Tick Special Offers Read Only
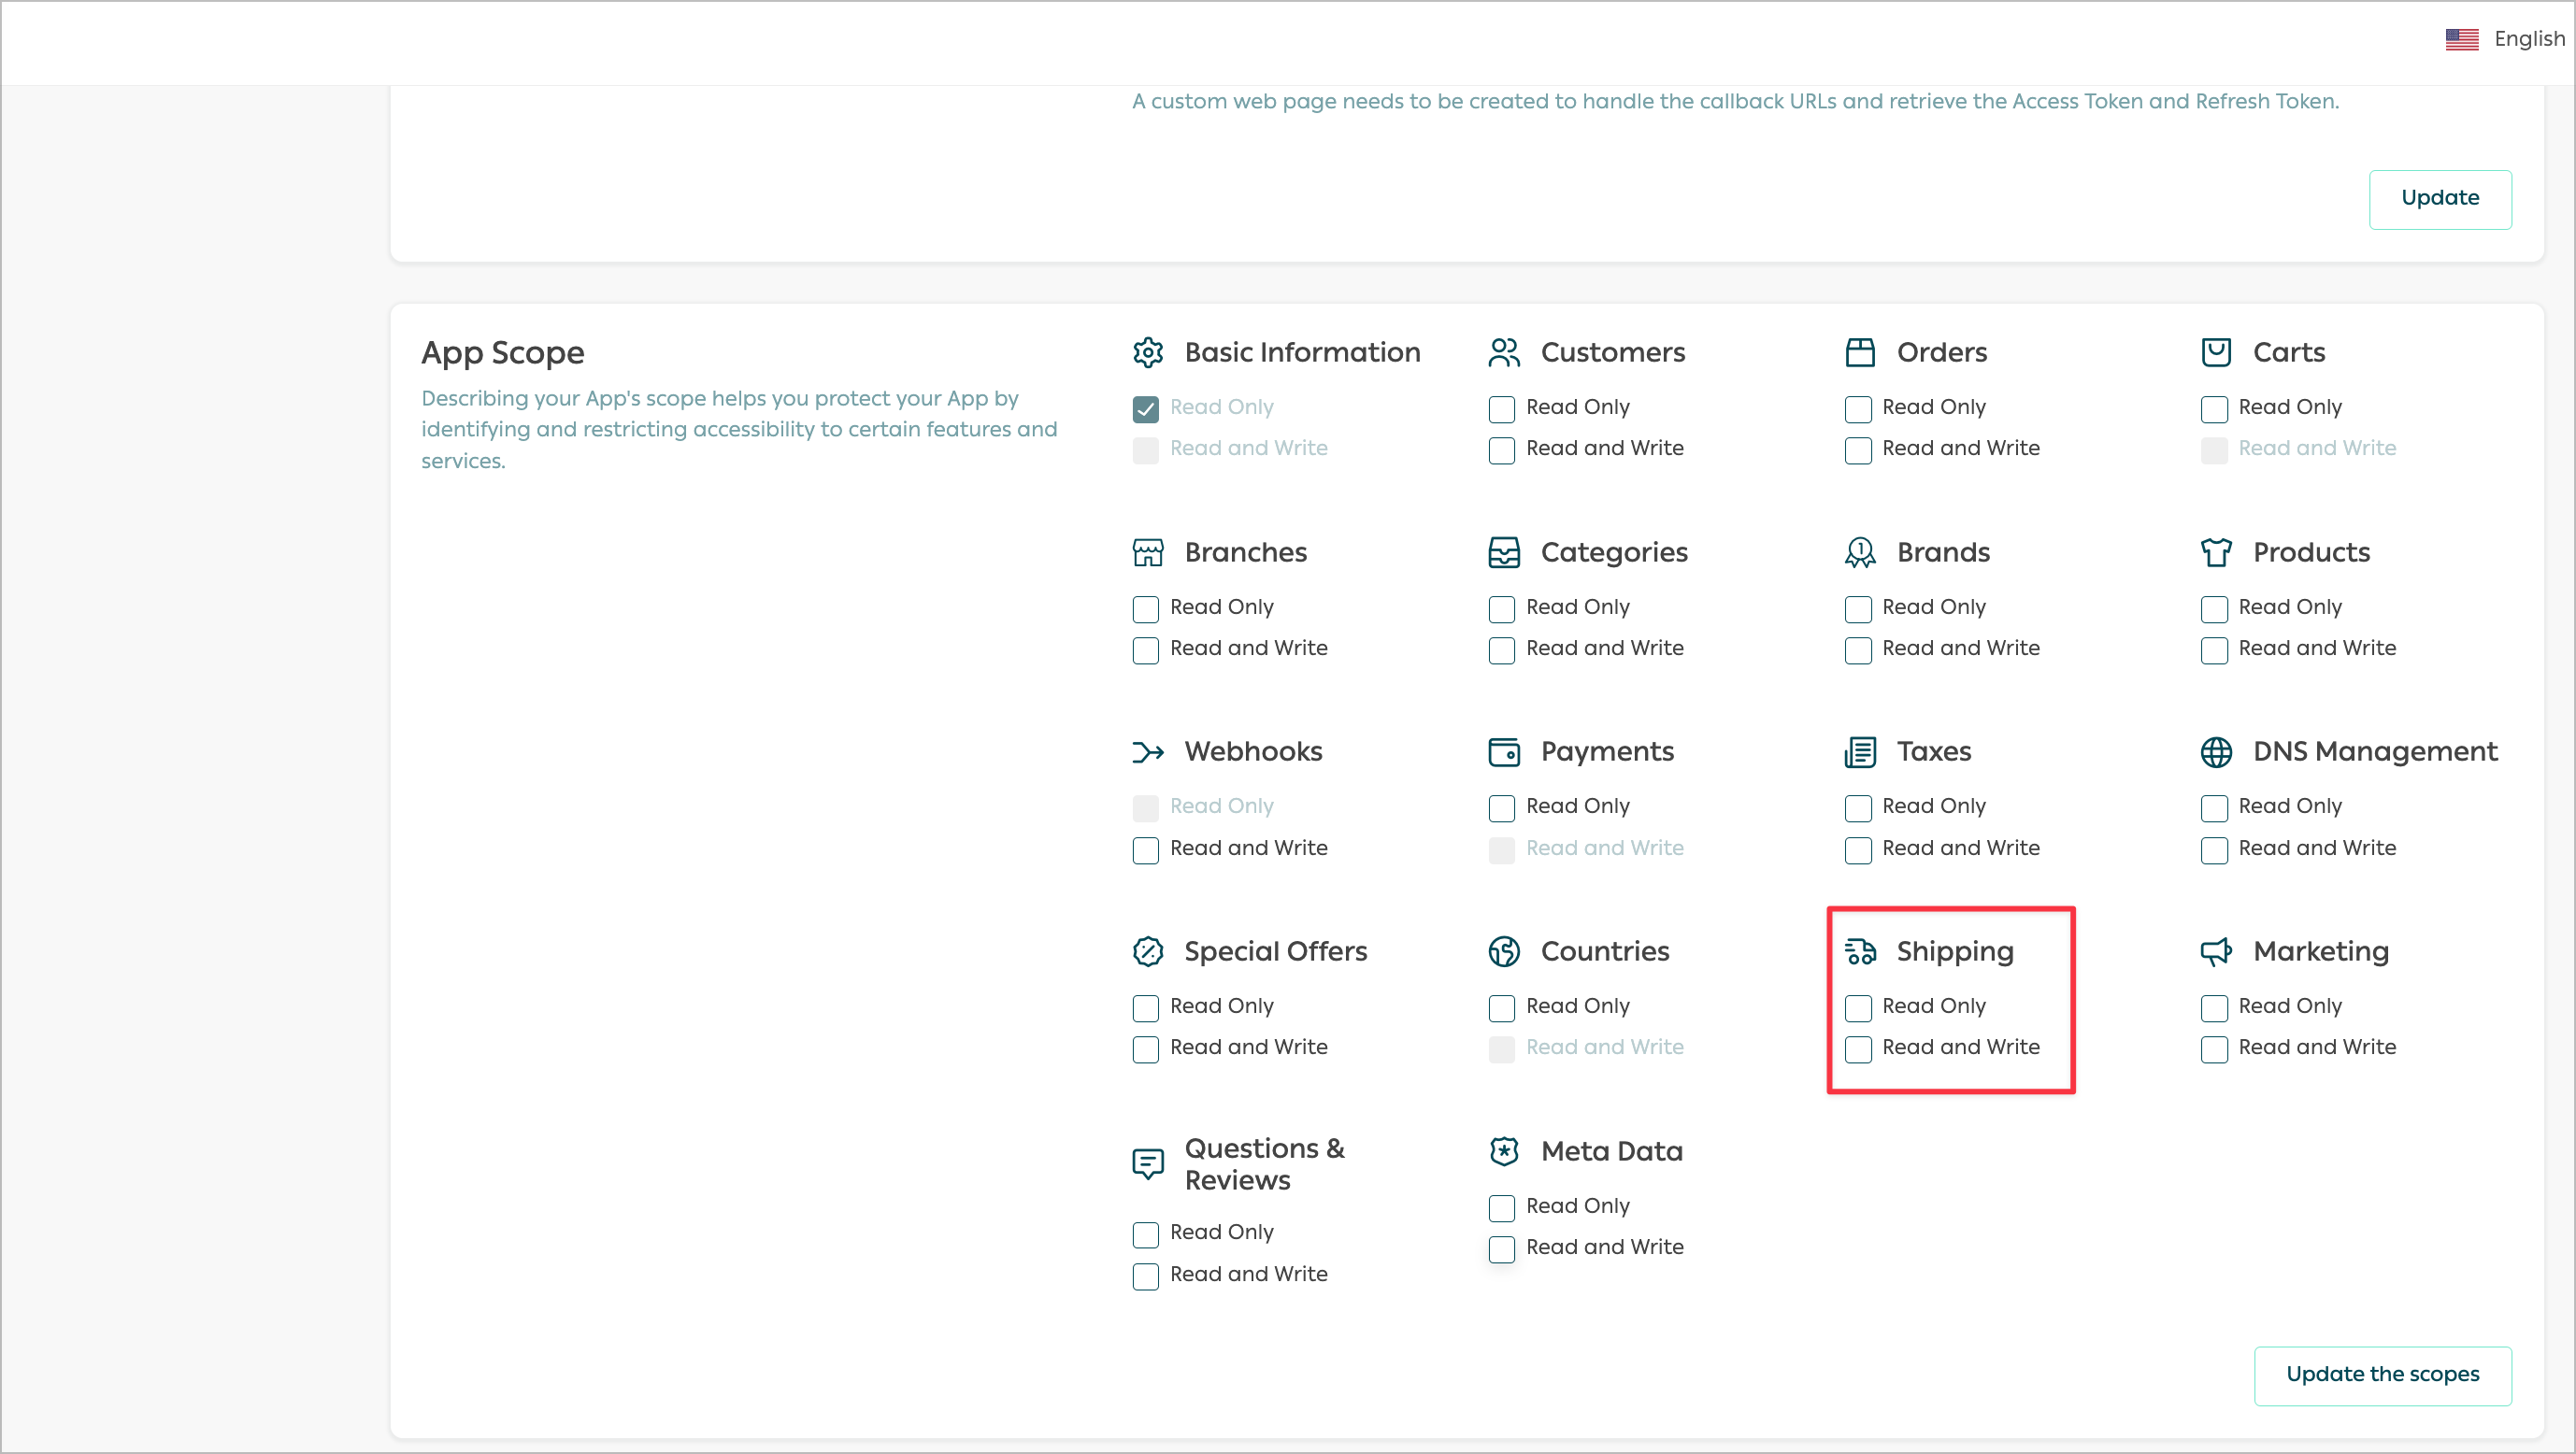Screen dimensions: 2576x1454 [x=1145, y=1008]
